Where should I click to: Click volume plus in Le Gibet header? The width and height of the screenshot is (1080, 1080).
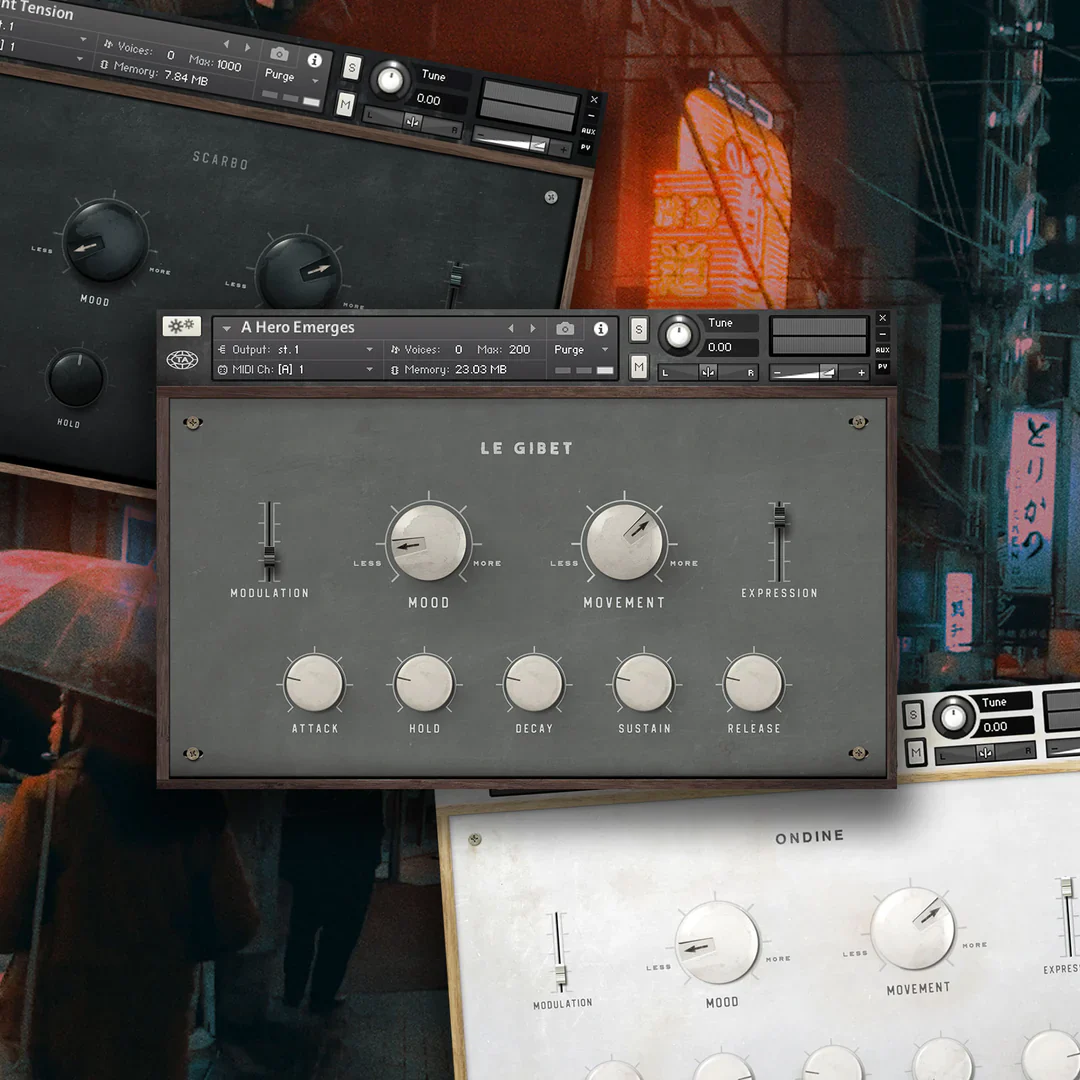point(861,373)
